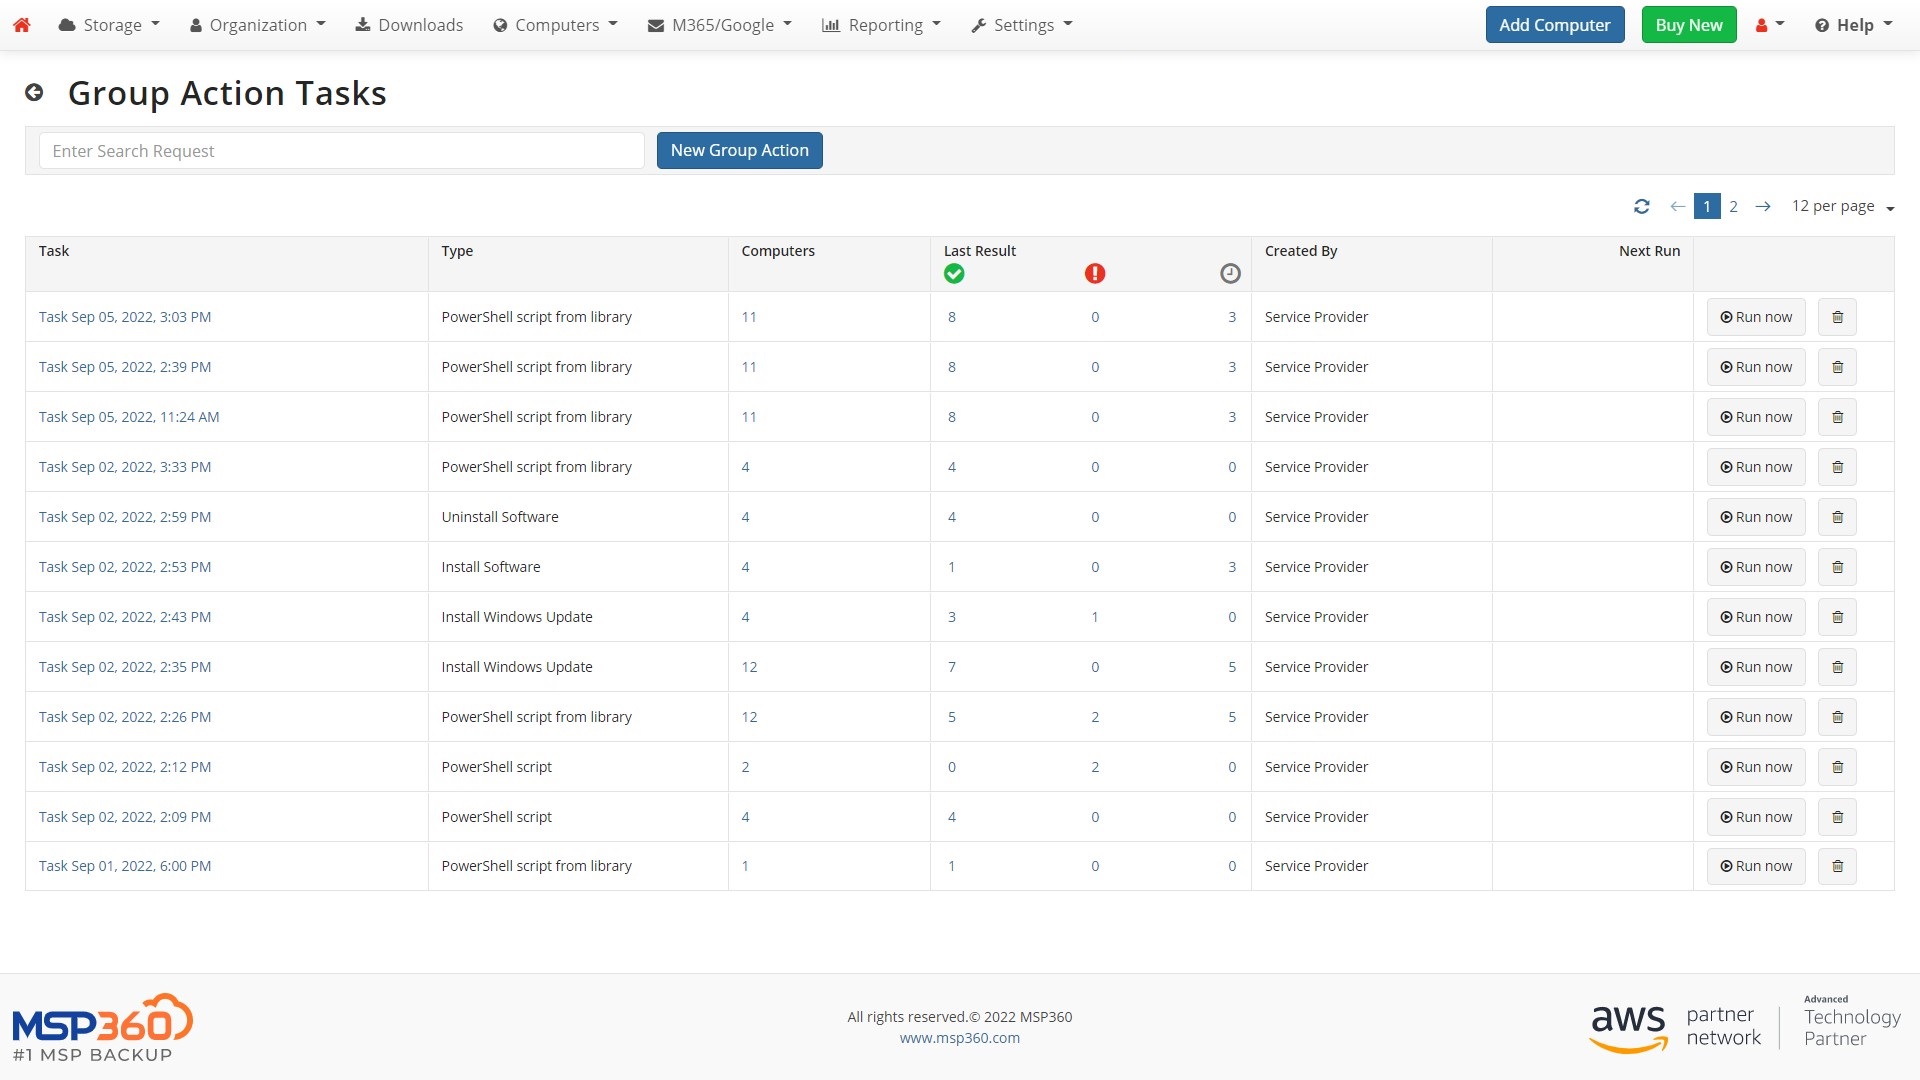Delete Task Sep 05, 2022, 3:03 PM
The height and width of the screenshot is (1080, 1920).
click(x=1837, y=317)
